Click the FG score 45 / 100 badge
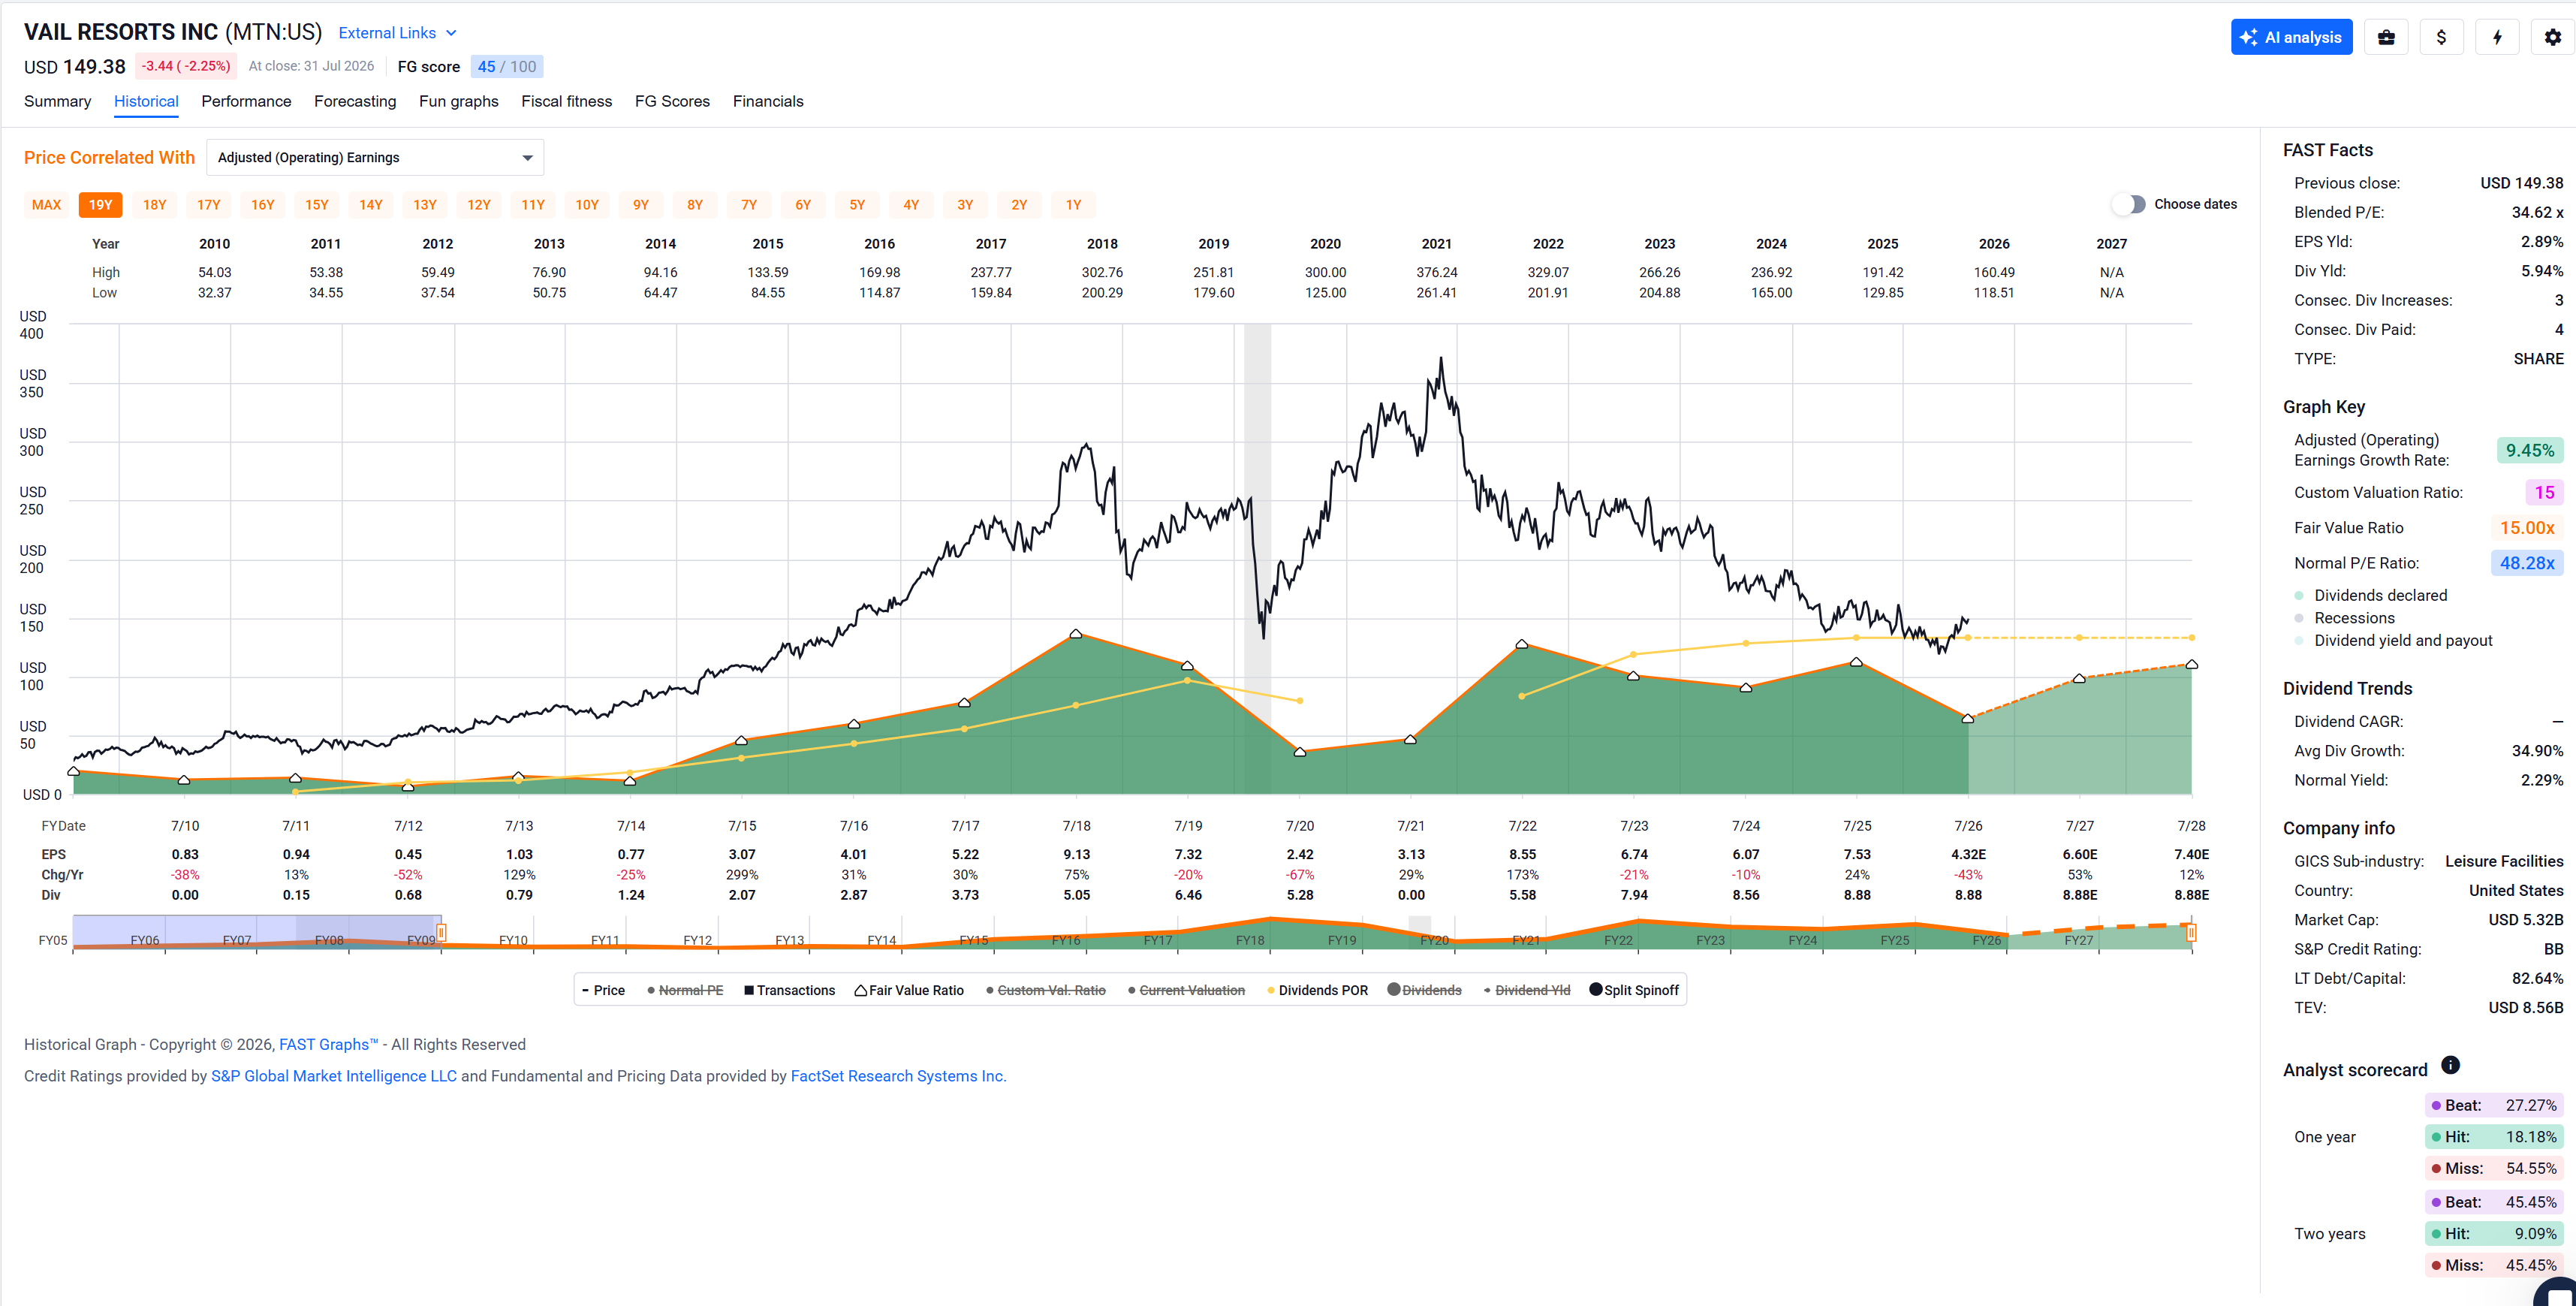2576x1306 pixels. [507, 67]
